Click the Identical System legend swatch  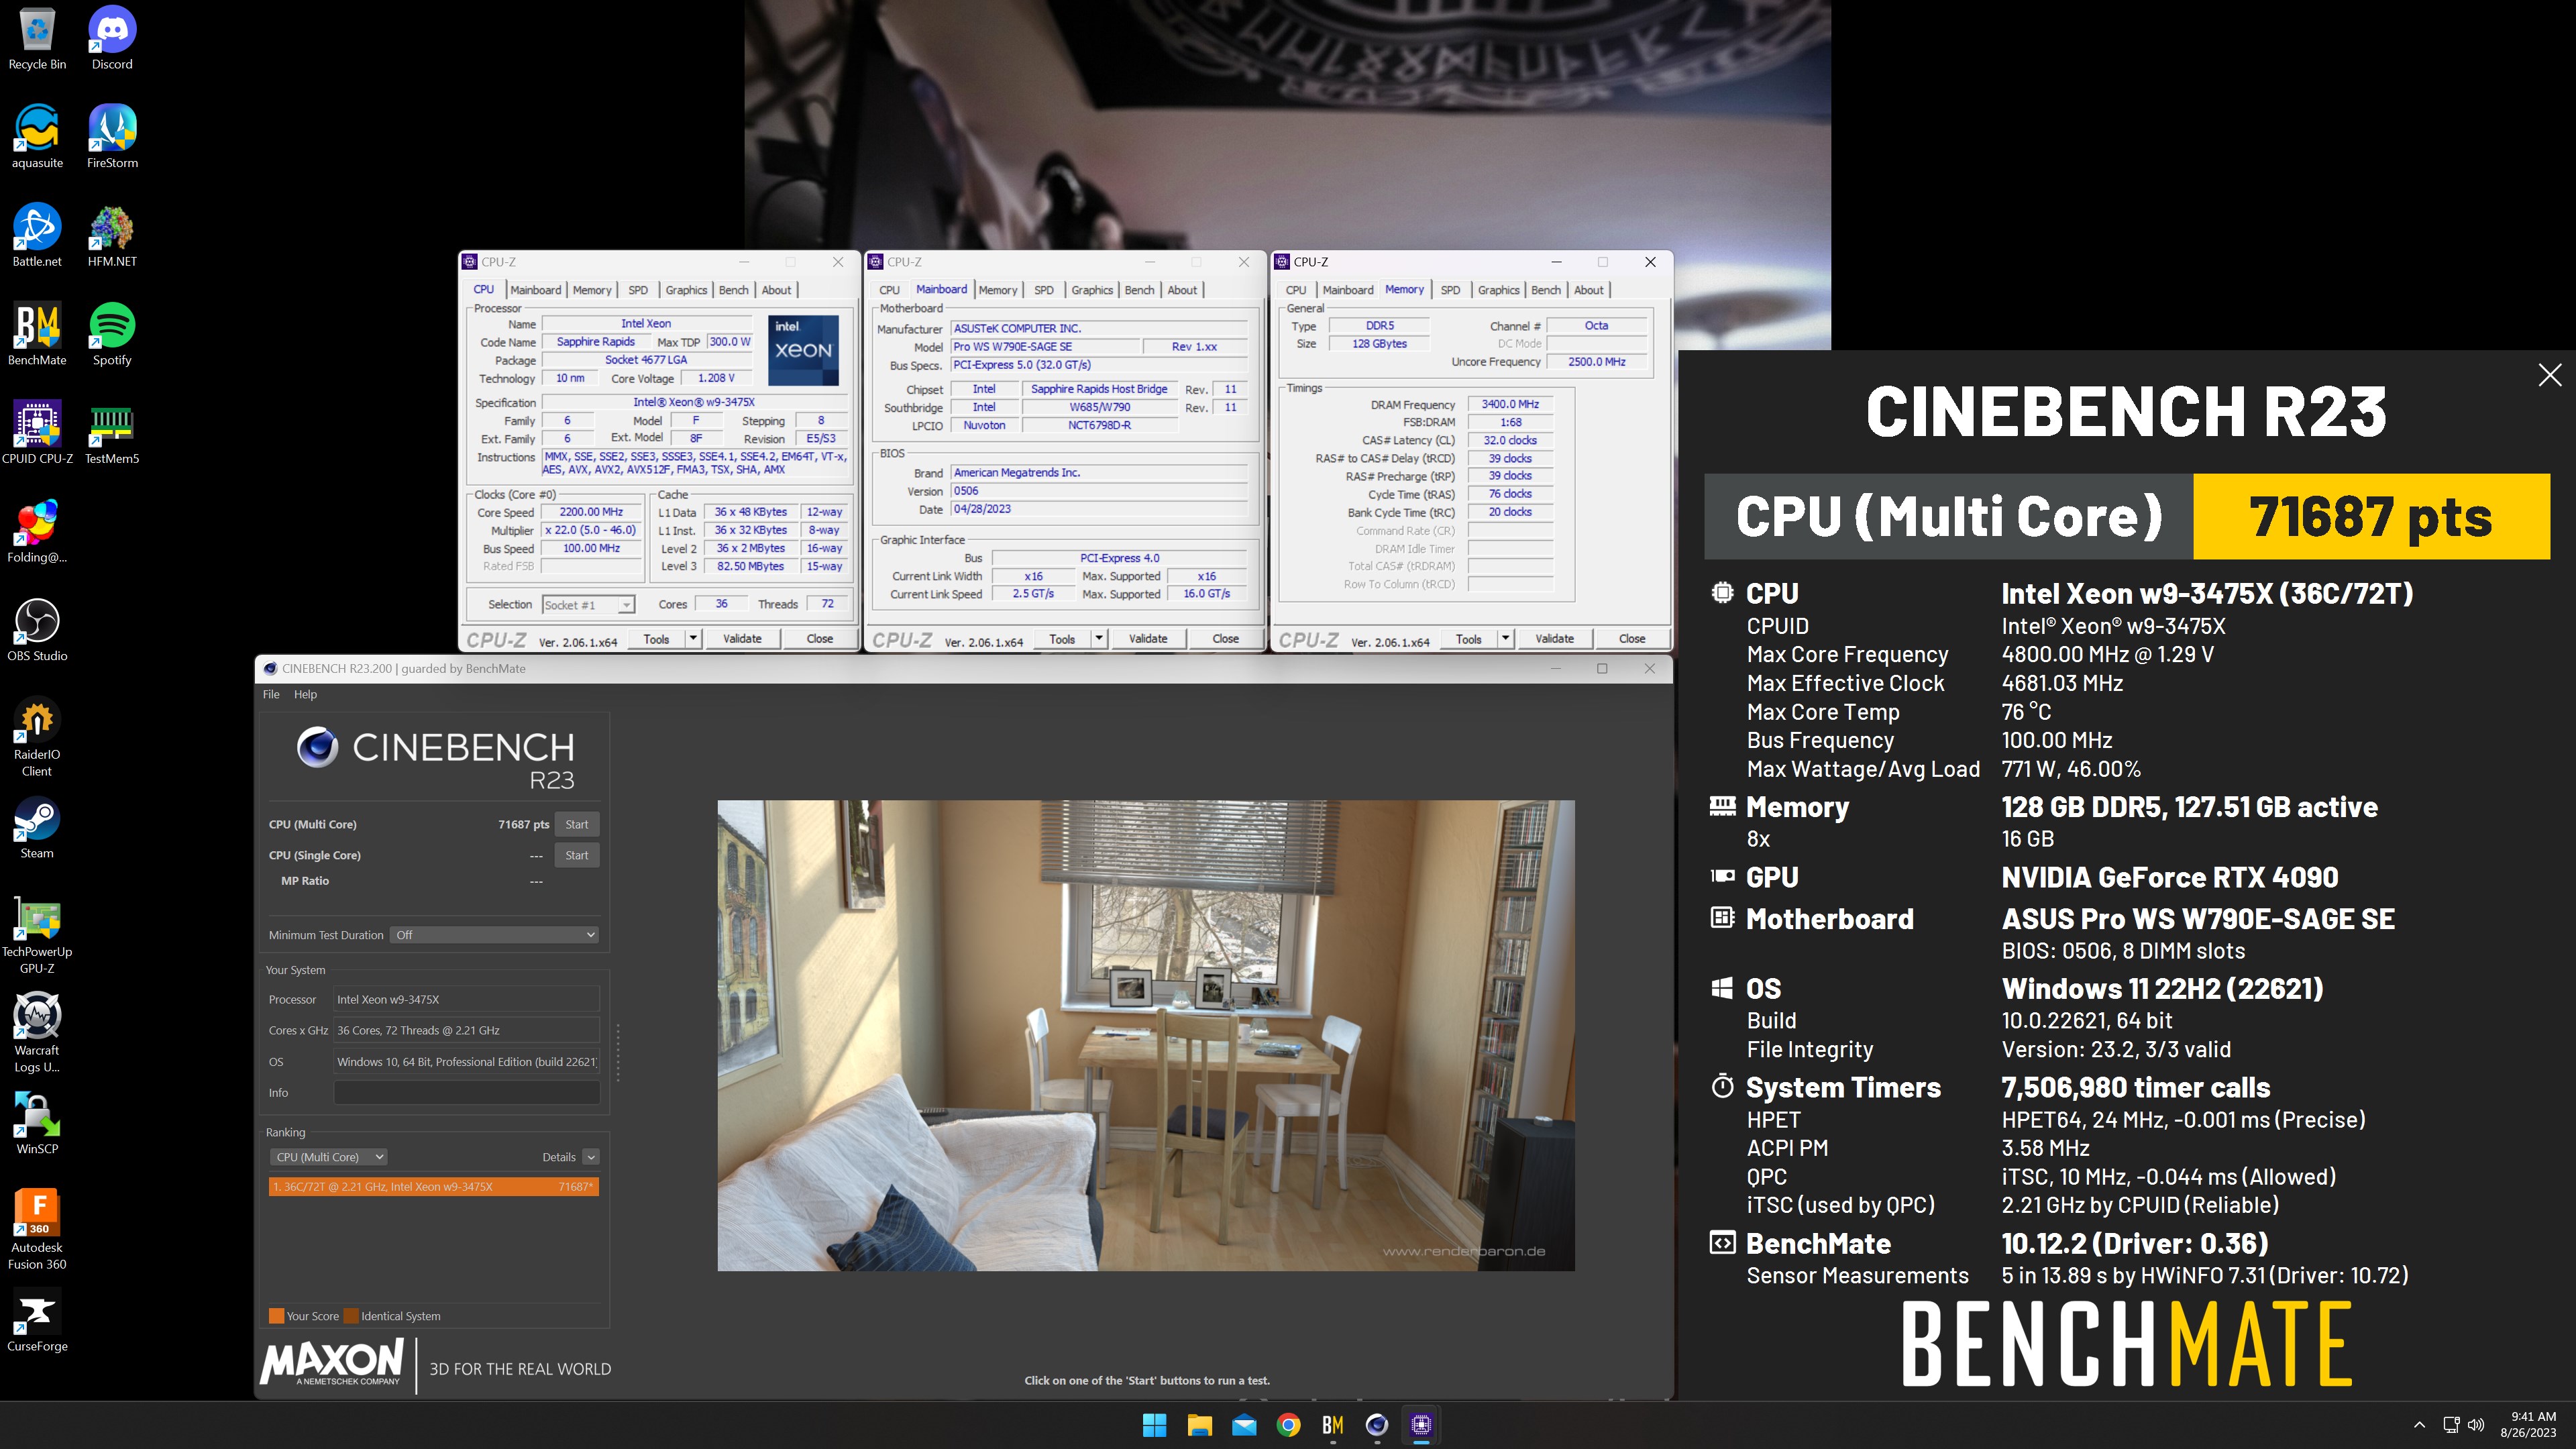point(351,1316)
